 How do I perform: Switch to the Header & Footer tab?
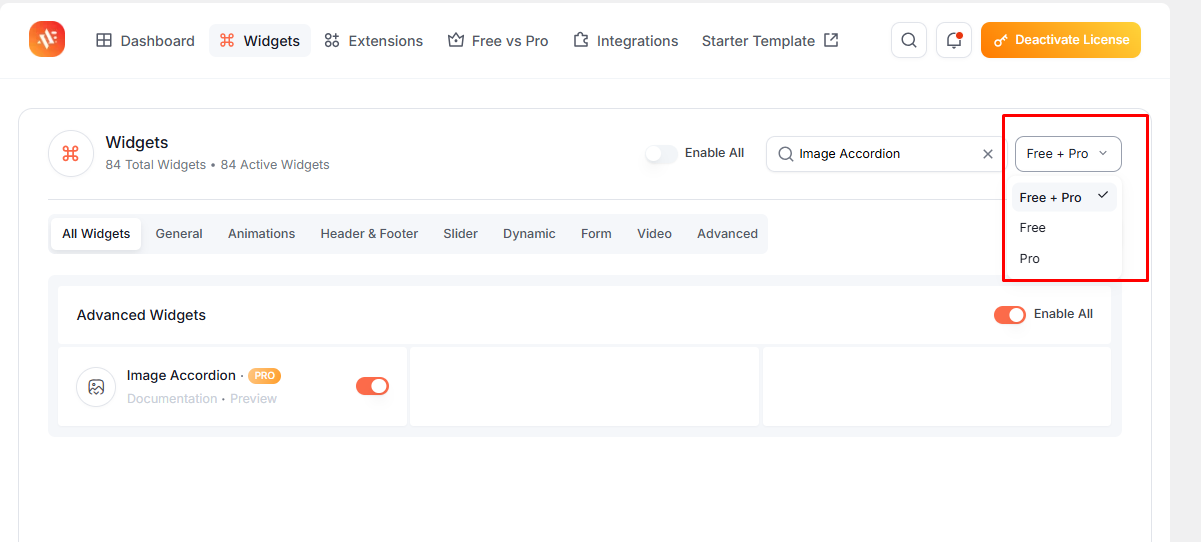pos(369,234)
